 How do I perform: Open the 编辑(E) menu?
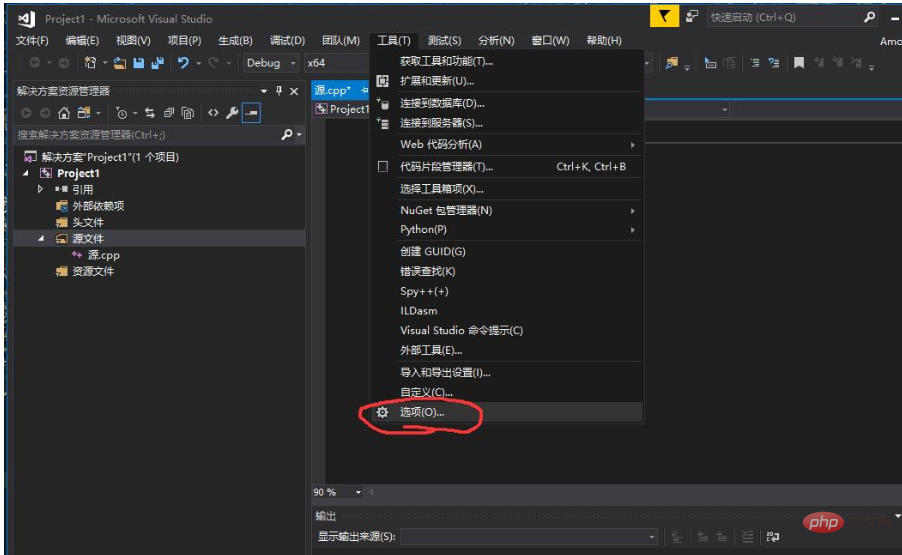pos(82,40)
